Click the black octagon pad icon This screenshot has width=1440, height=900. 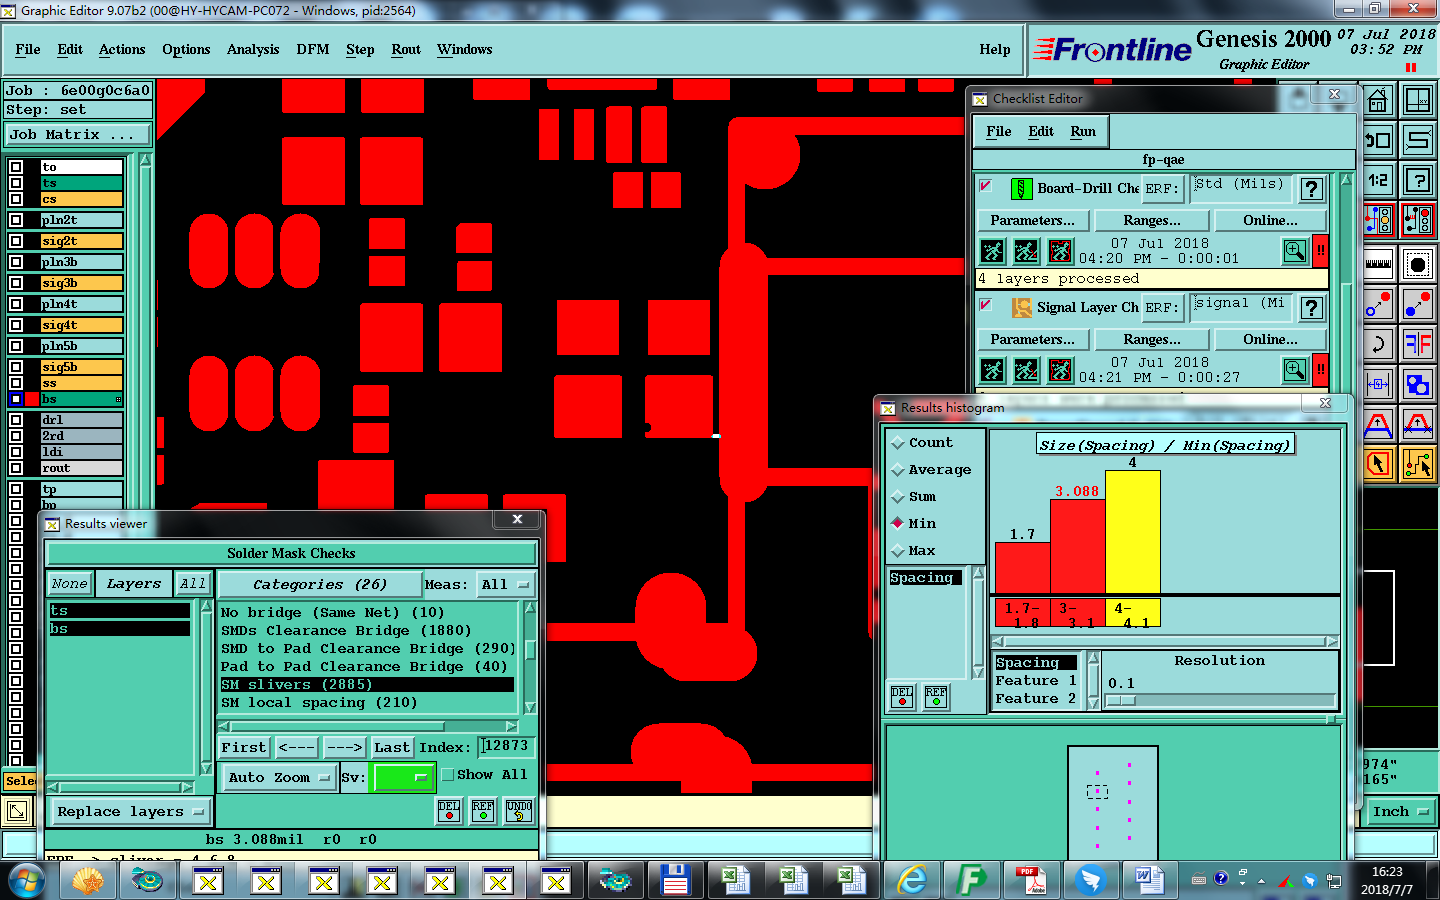click(1418, 264)
